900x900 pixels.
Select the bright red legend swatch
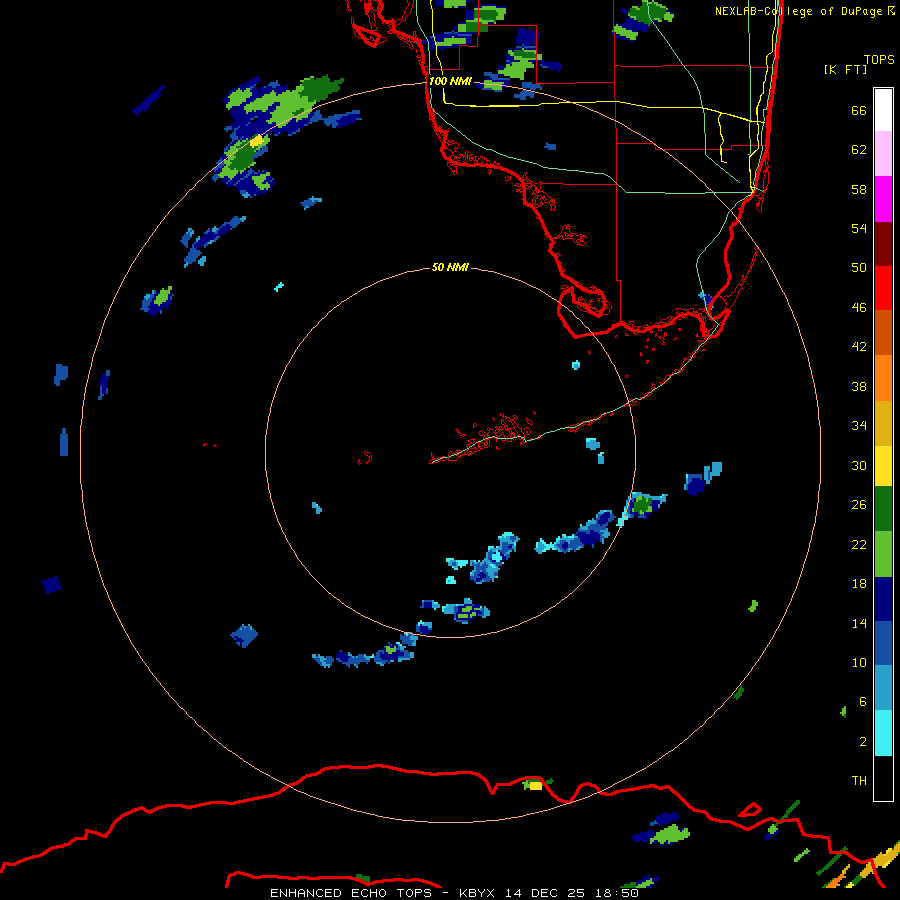point(883,288)
